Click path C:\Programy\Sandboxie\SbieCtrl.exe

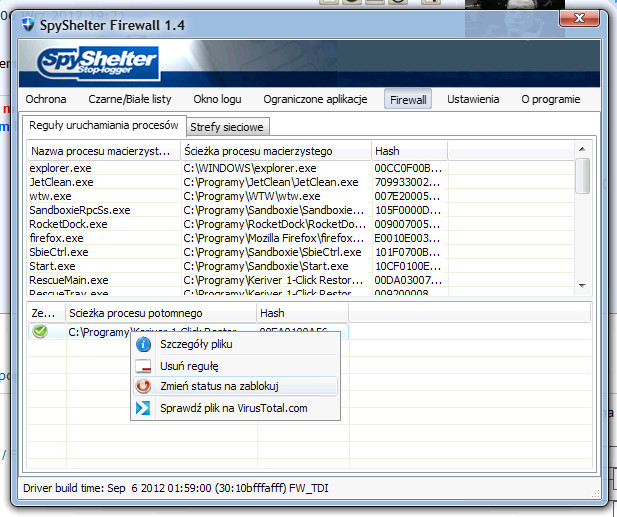[272, 252]
